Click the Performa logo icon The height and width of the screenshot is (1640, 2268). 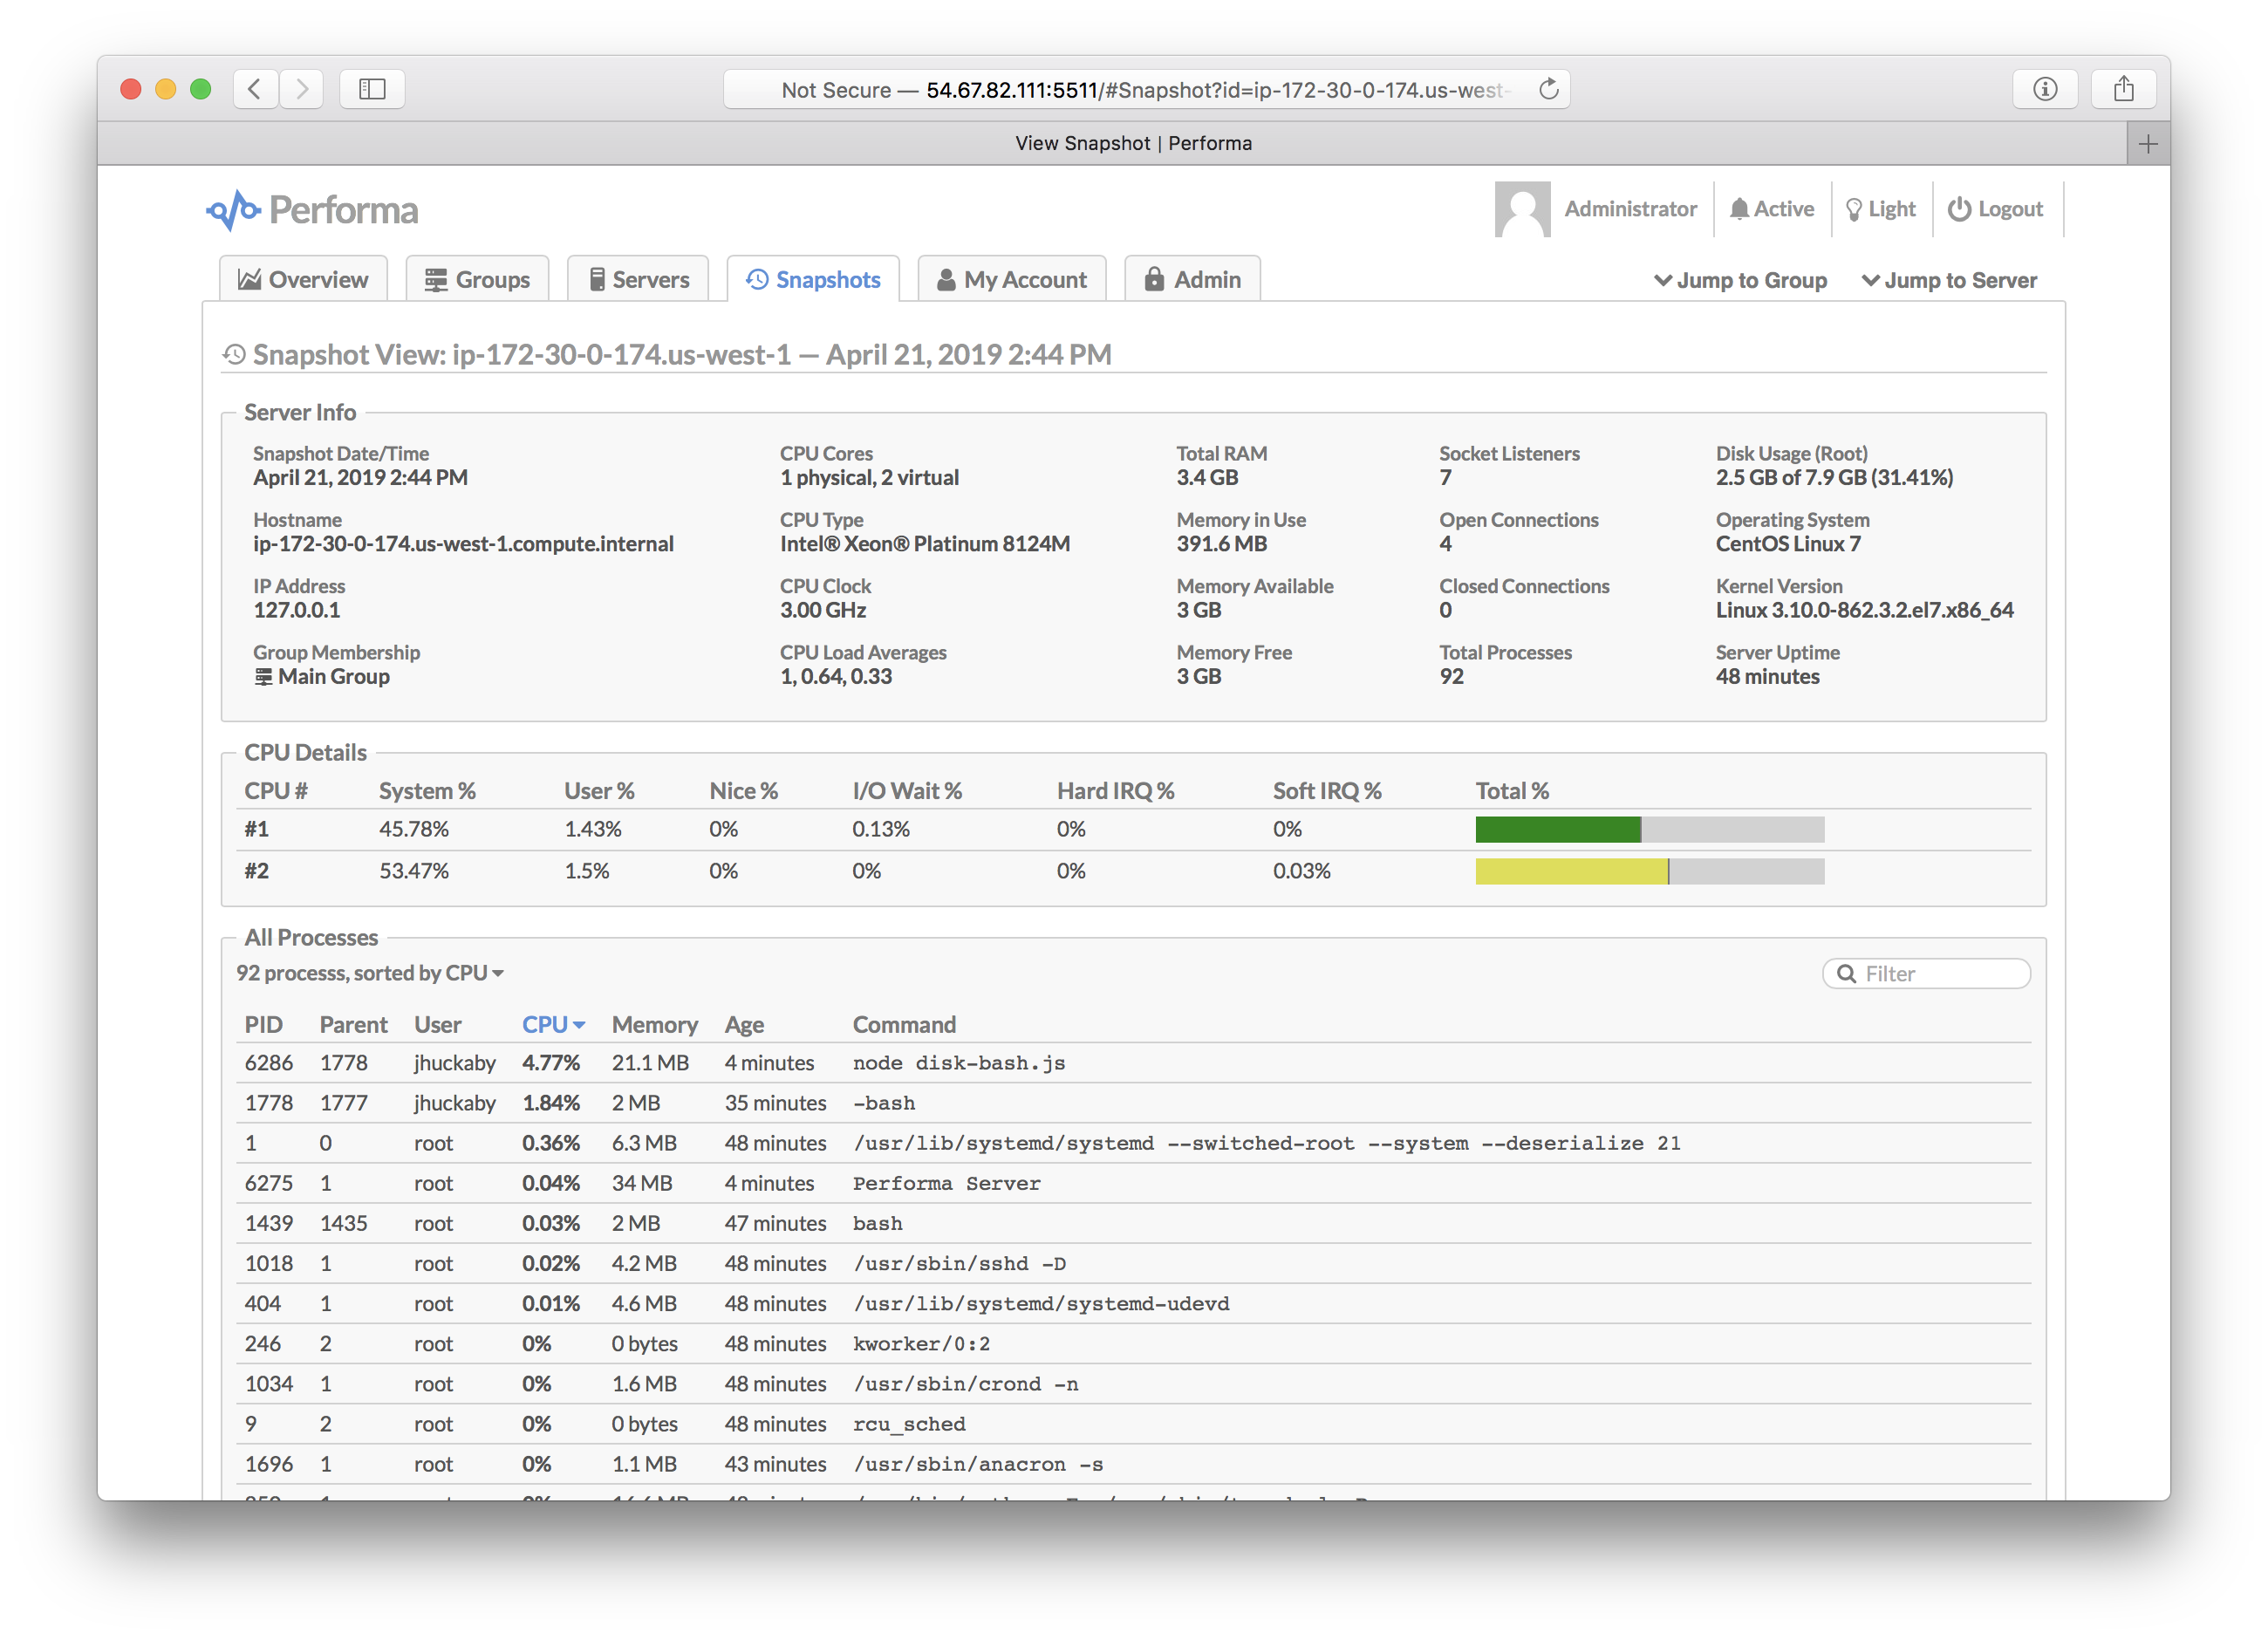tap(233, 210)
